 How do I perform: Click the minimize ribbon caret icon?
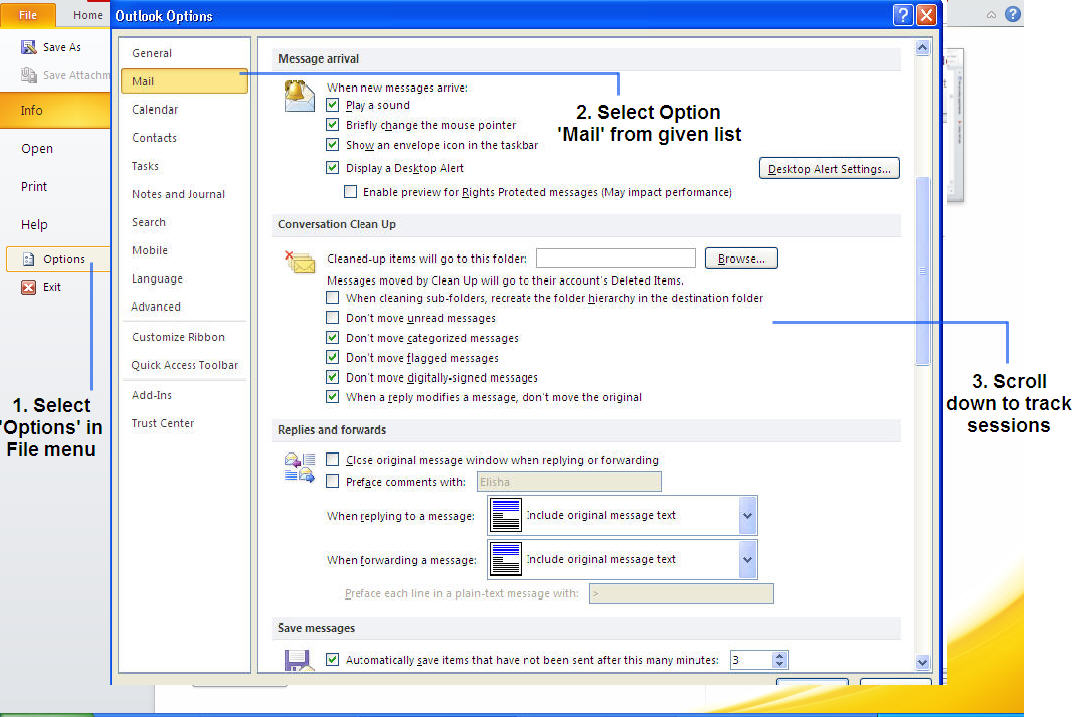coord(991,15)
